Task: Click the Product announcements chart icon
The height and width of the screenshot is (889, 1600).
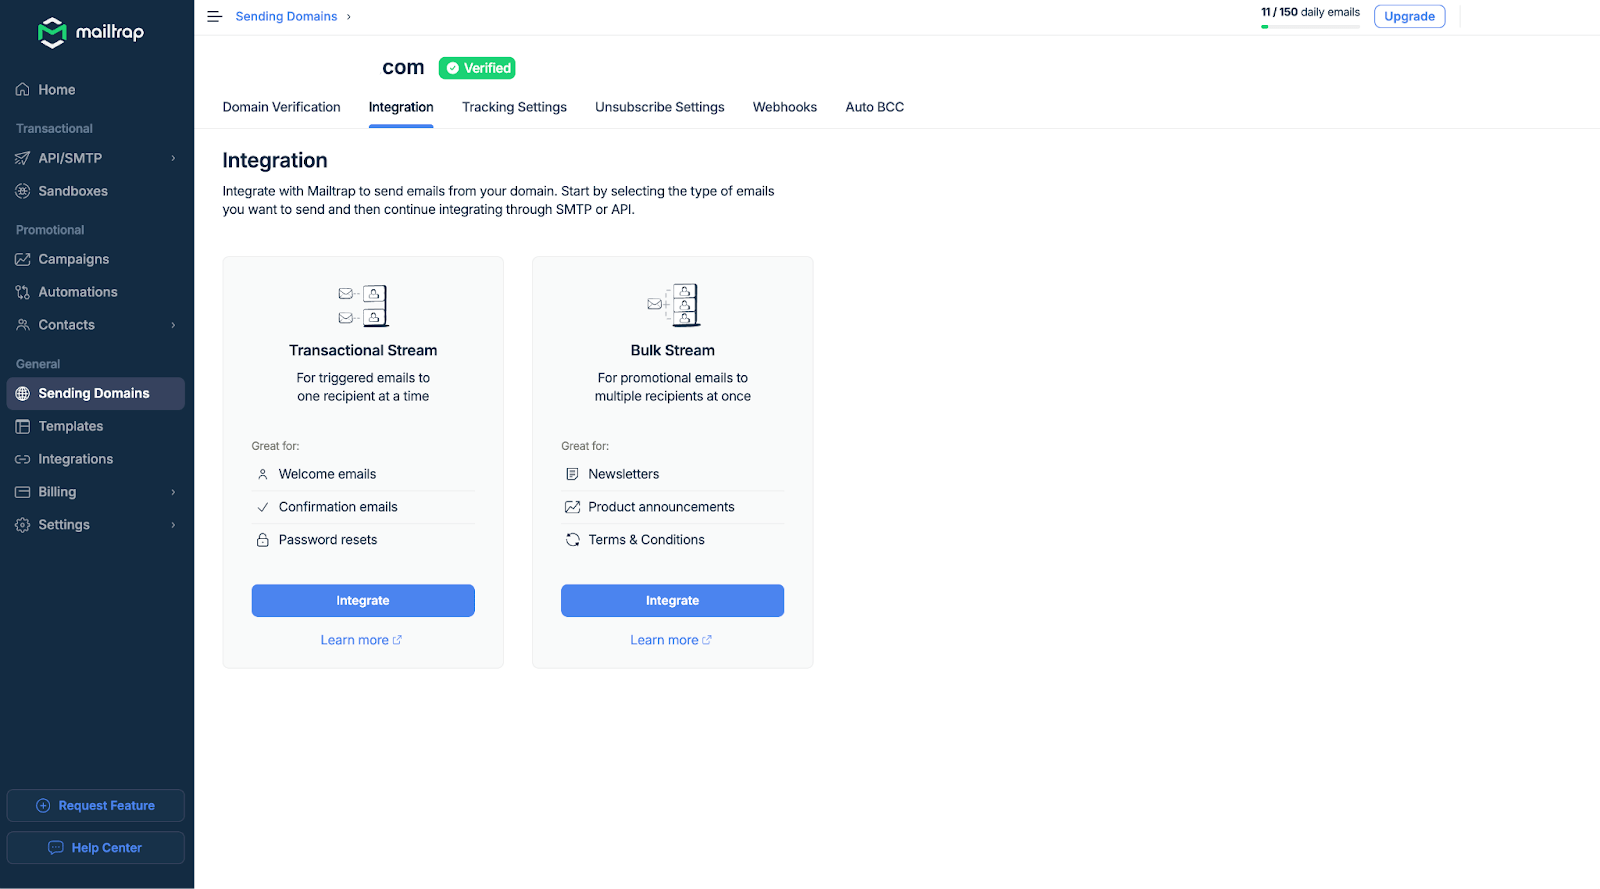Action: click(572, 507)
